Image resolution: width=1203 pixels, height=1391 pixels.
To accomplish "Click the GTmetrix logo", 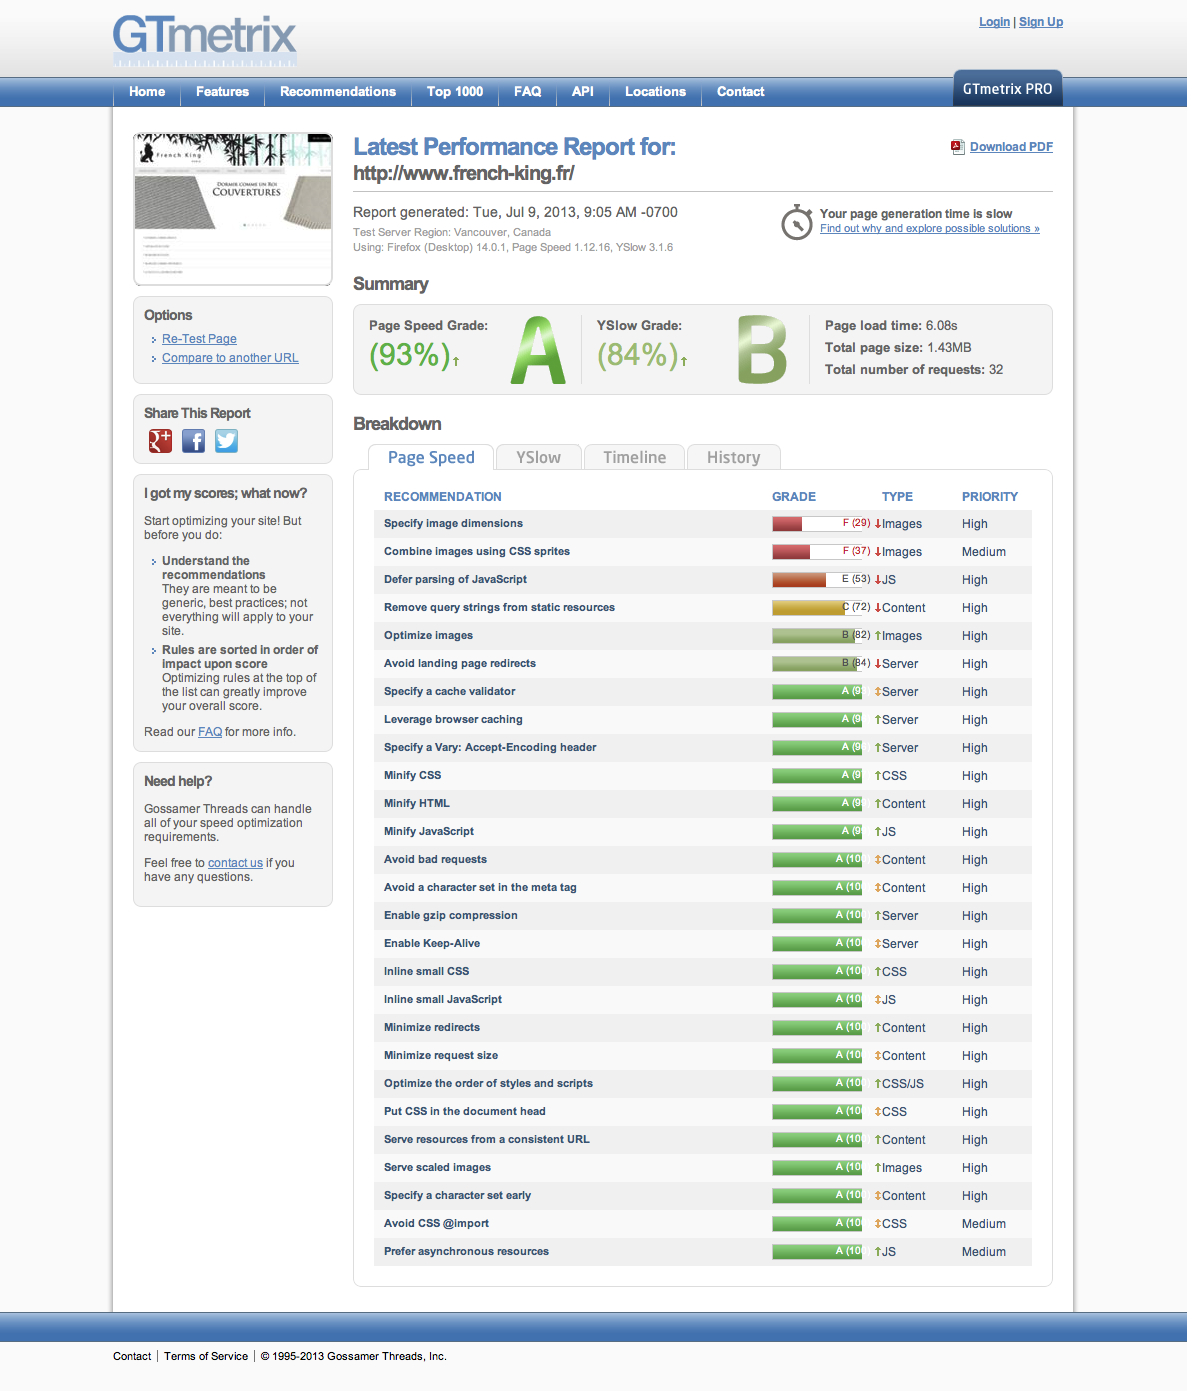I will point(204,40).
